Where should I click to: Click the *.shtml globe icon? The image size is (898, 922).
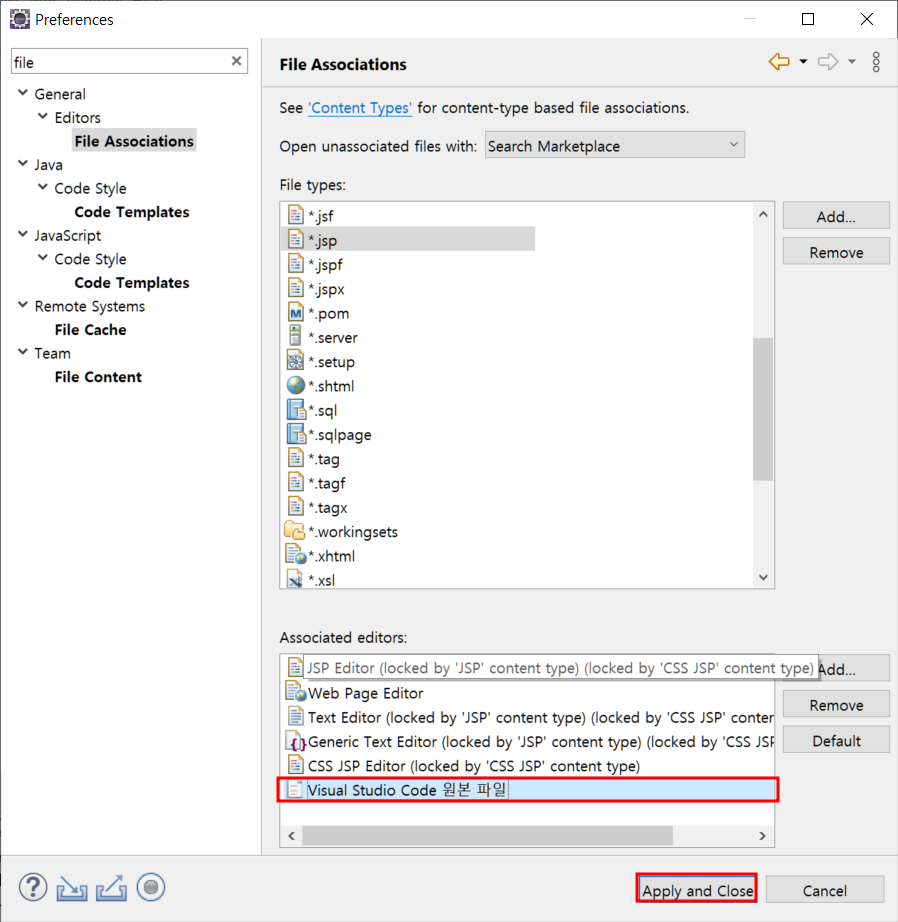click(x=295, y=385)
